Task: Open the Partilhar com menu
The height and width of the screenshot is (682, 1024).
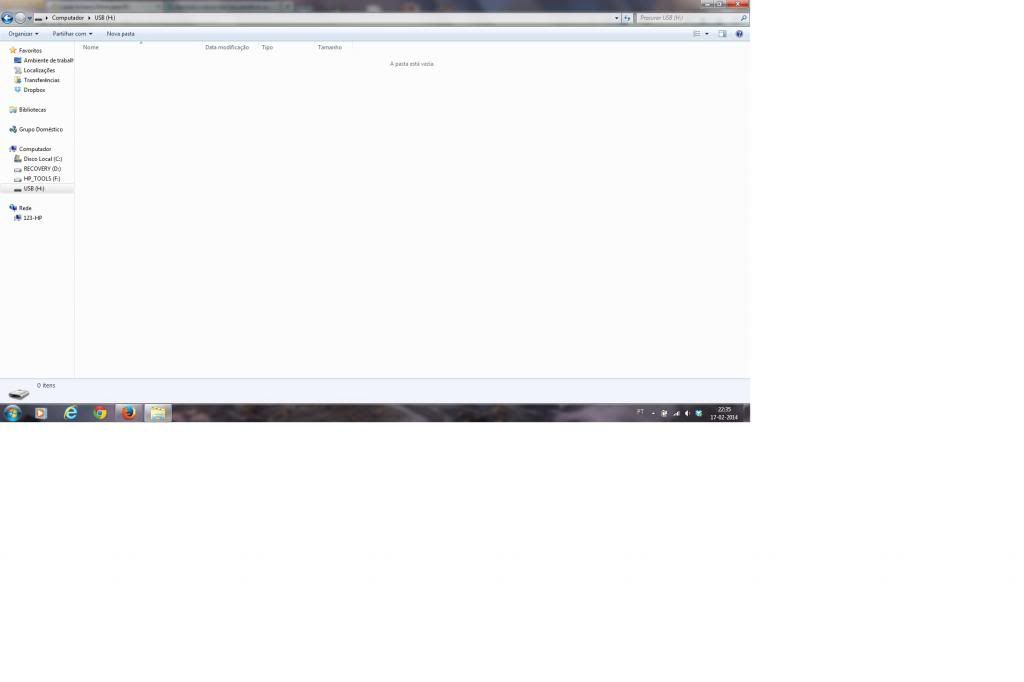Action: [x=72, y=34]
